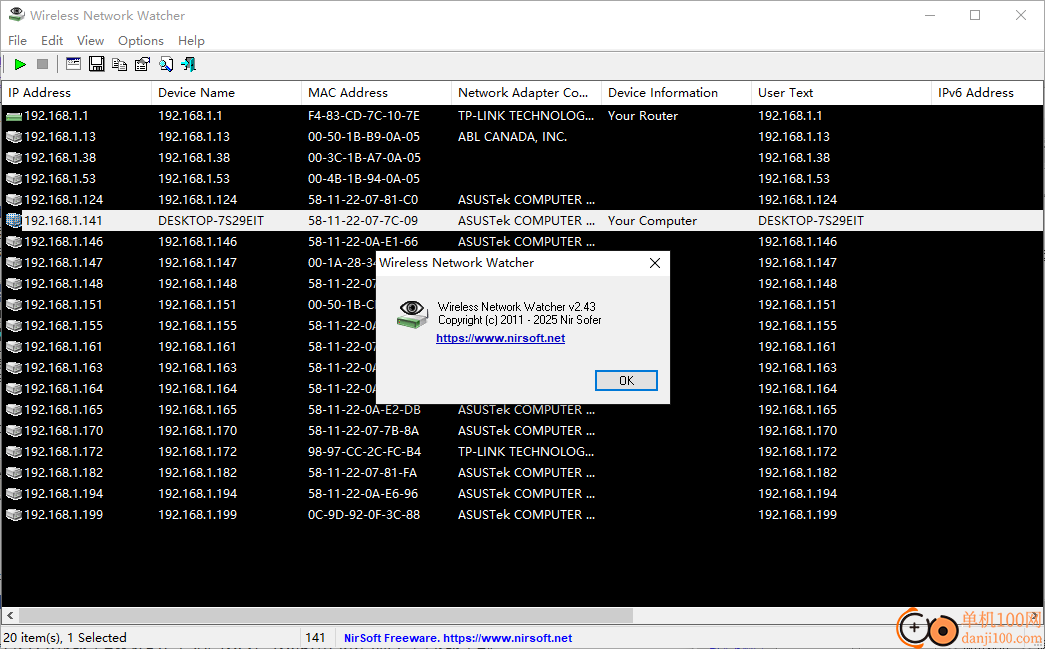Sort by the User Text column header
This screenshot has height=649, width=1045.
click(x=841, y=93)
